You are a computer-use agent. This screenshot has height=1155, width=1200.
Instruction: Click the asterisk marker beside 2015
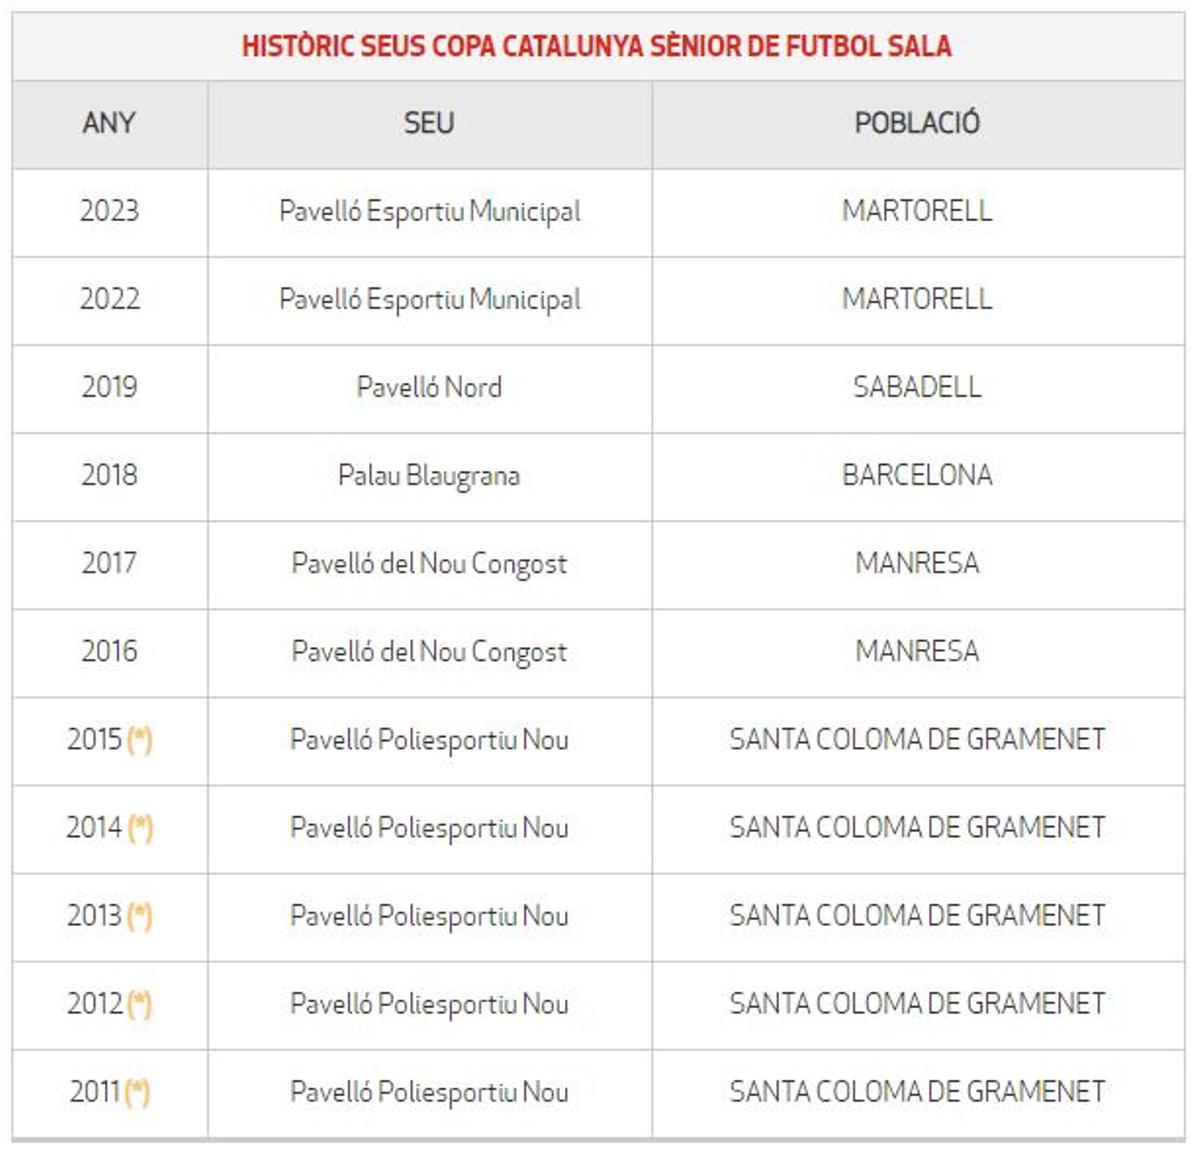point(140,740)
